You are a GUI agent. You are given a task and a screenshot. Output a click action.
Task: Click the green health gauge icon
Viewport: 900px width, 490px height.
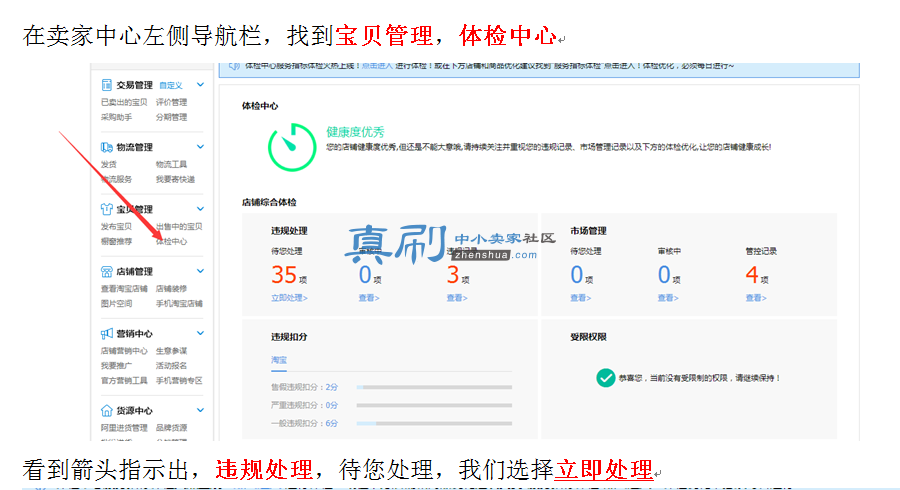[292, 147]
